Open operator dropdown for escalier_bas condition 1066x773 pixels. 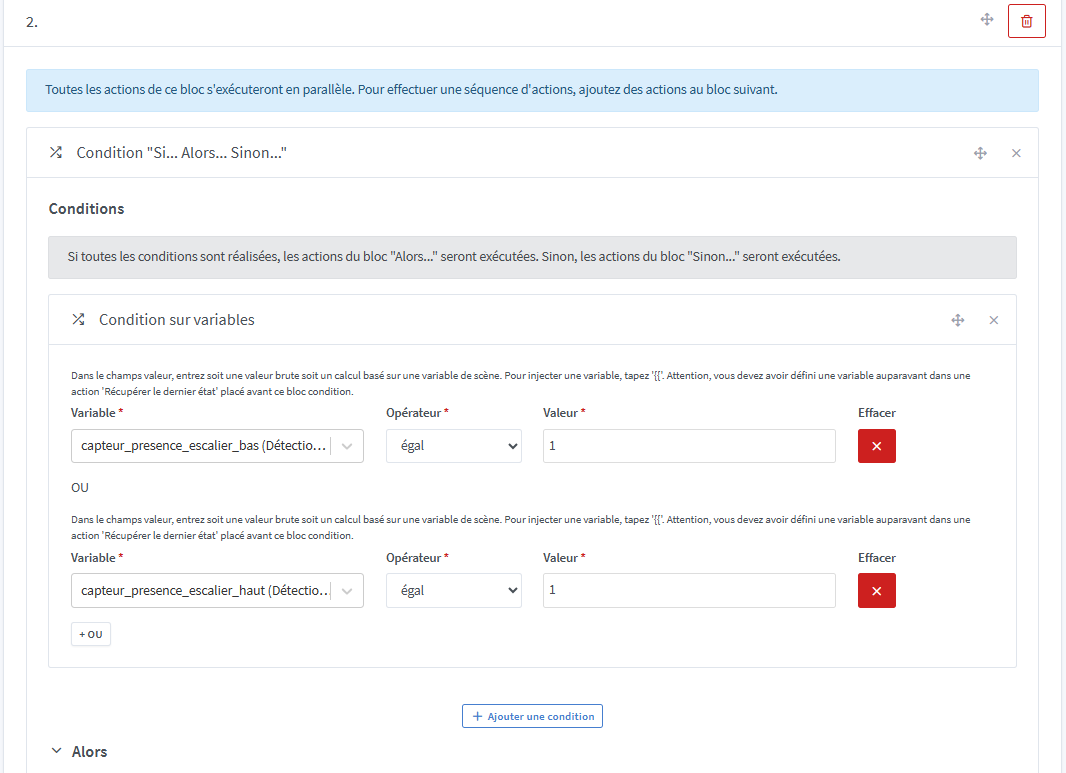point(453,446)
